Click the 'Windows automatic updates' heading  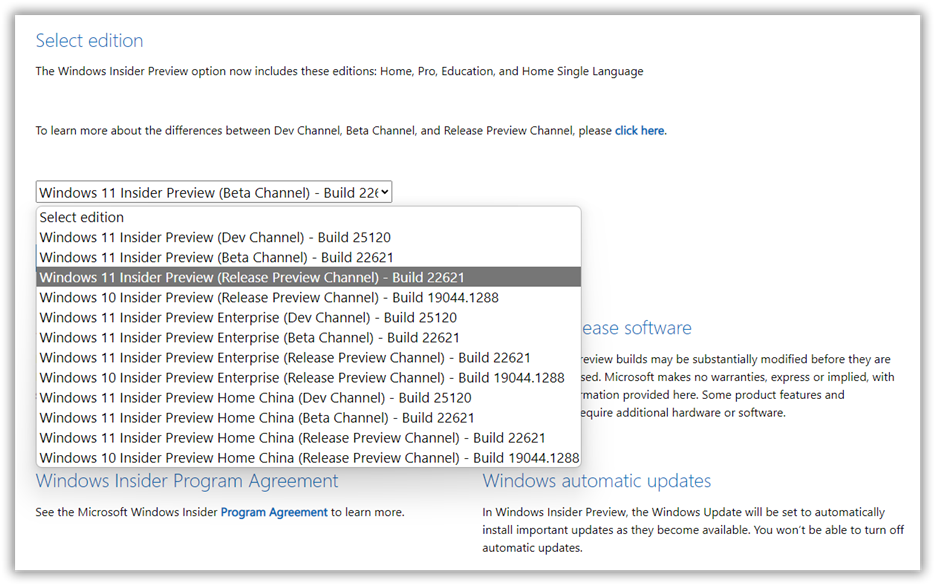pos(596,481)
